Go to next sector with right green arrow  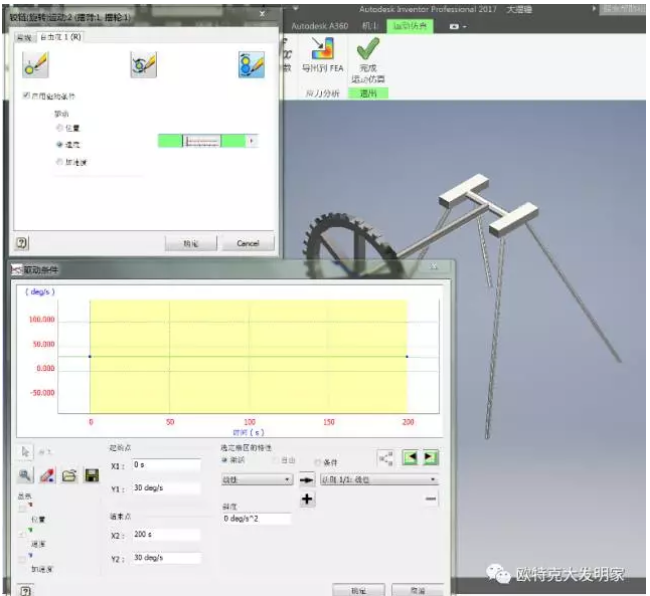430,458
